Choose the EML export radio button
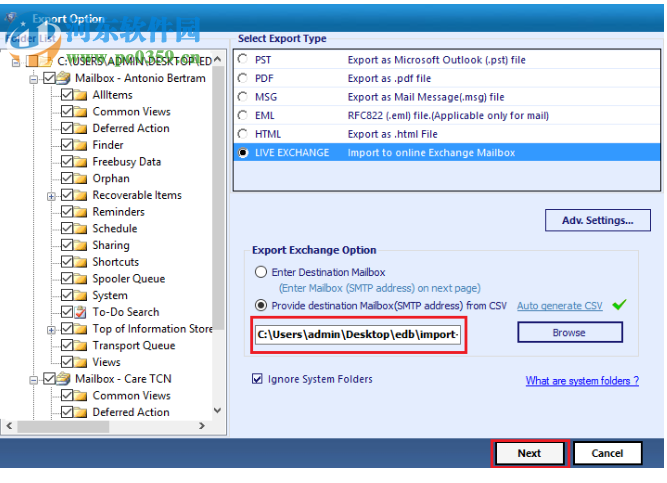667x483 pixels. point(243,115)
